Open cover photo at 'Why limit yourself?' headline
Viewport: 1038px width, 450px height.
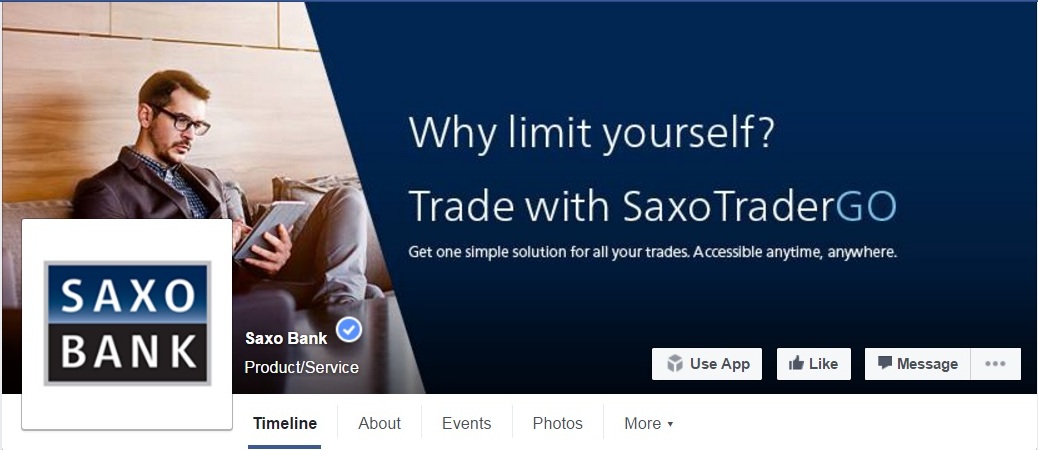[590, 134]
